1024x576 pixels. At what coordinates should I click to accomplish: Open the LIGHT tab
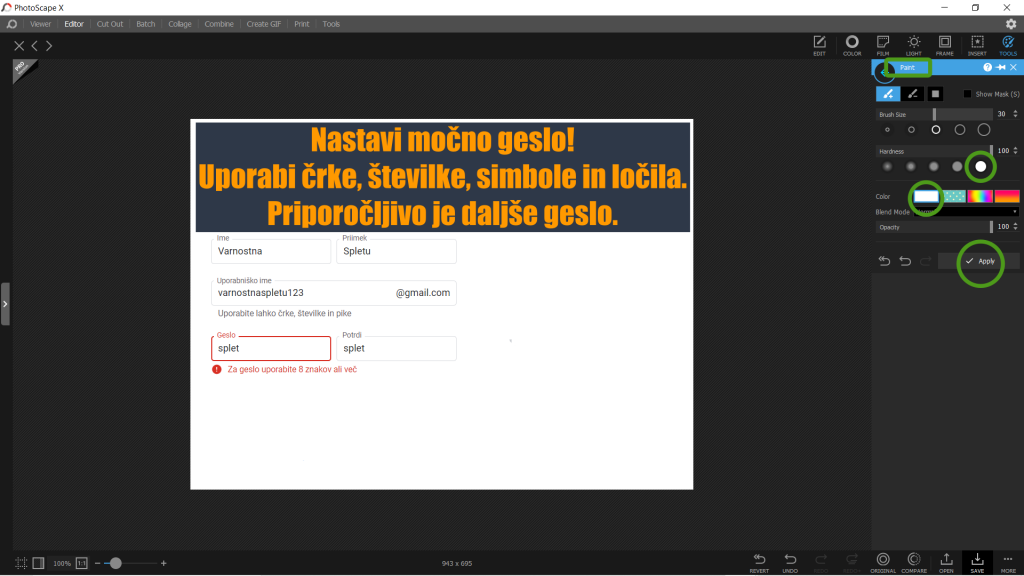[914, 46]
